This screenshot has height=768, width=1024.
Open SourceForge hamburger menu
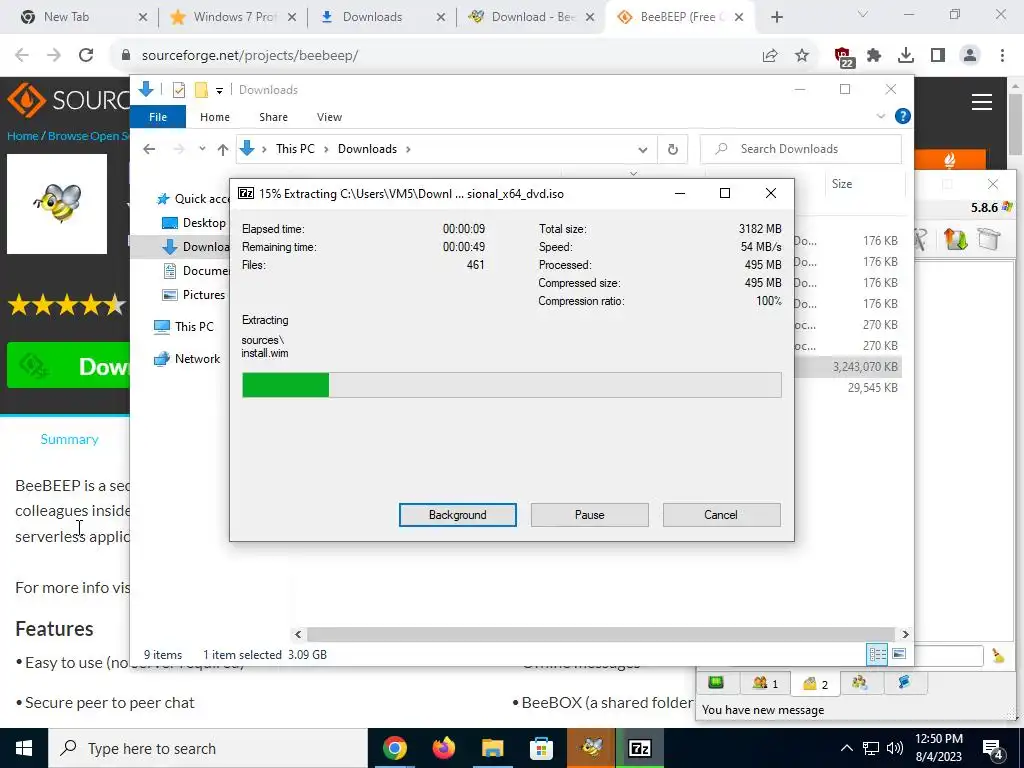982,102
